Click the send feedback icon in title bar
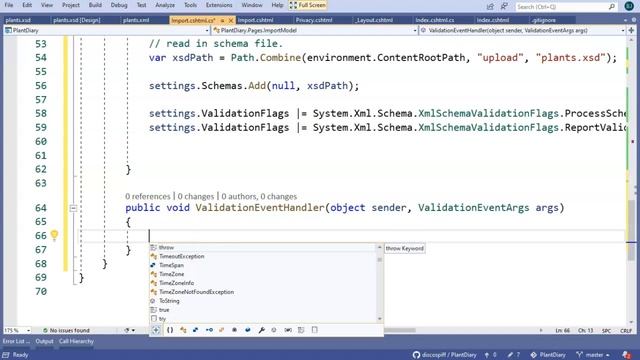The image size is (640, 360). point(504,7)
